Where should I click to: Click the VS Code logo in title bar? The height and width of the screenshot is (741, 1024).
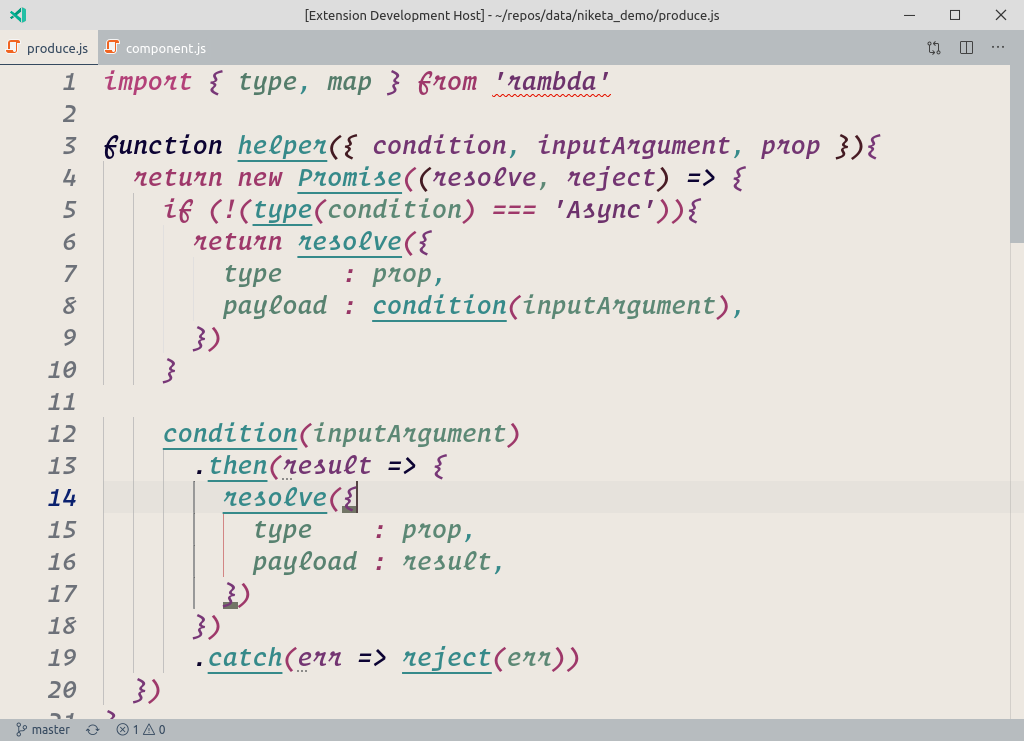click(x=17, y=15)
